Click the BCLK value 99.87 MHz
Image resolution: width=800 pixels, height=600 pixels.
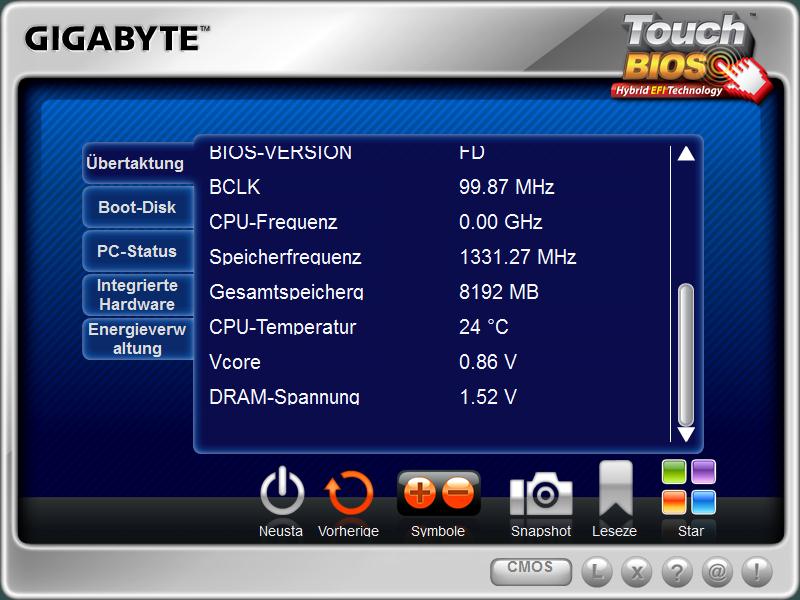[506, 187]
